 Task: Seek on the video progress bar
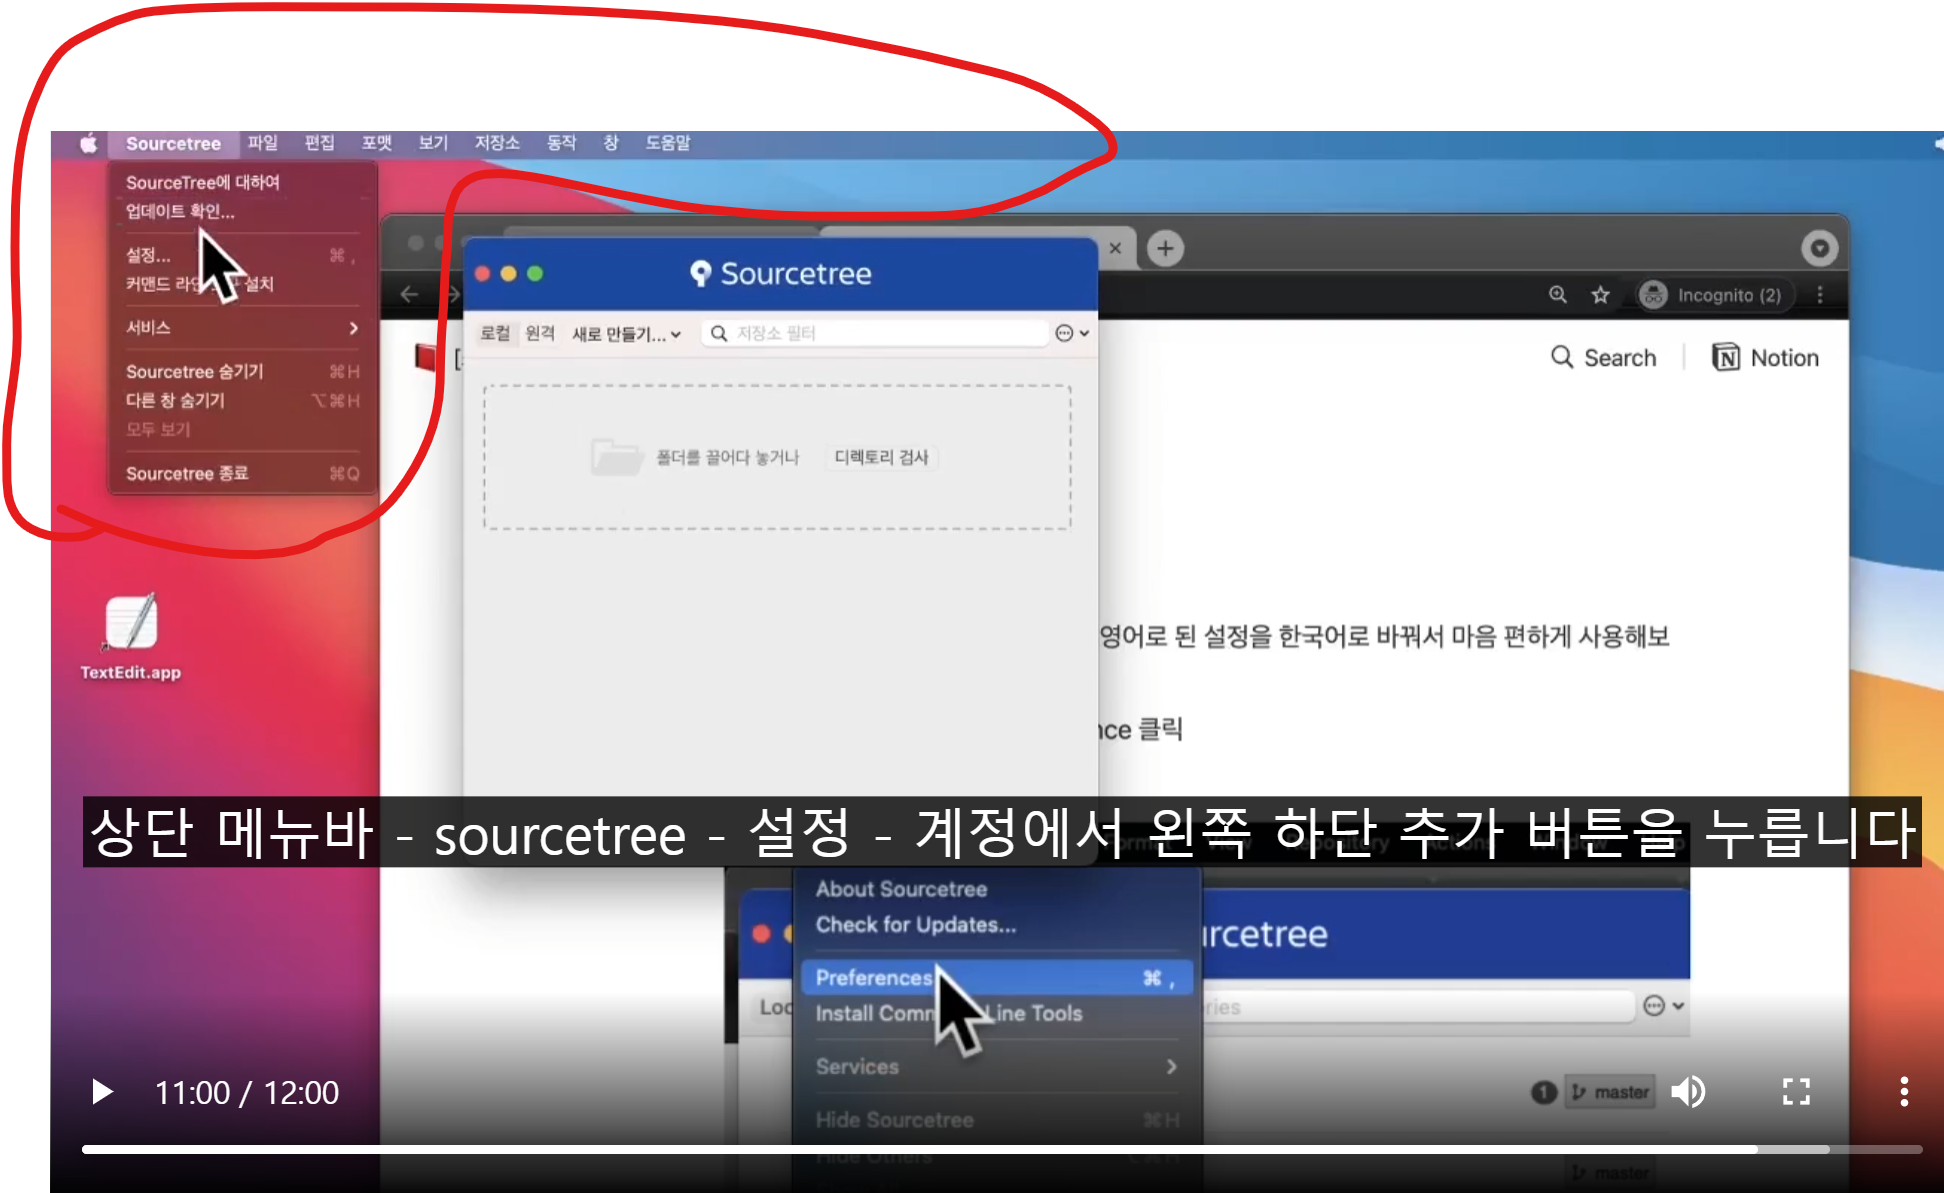click(1001, 1150)
